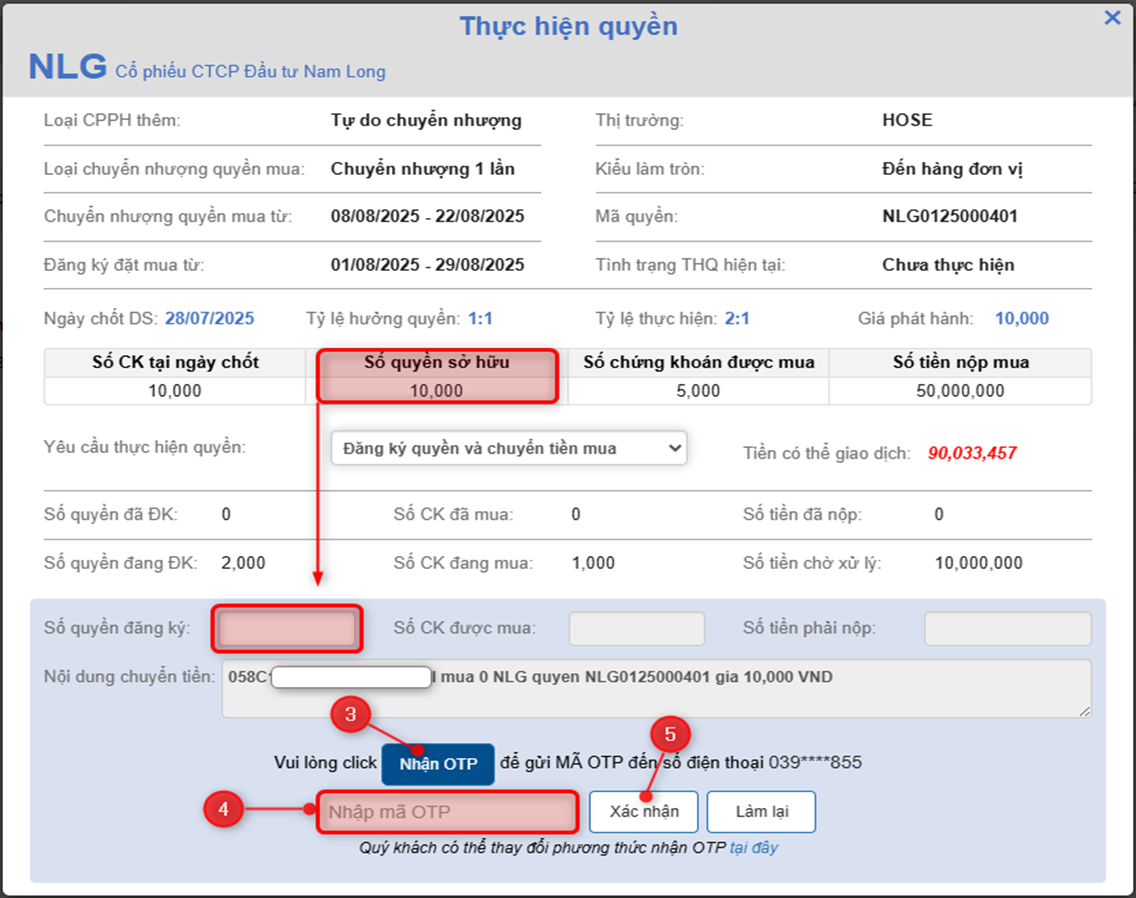Click the Nhận OTP button
Screen dimensions: 1136x898
pos(438,764)
